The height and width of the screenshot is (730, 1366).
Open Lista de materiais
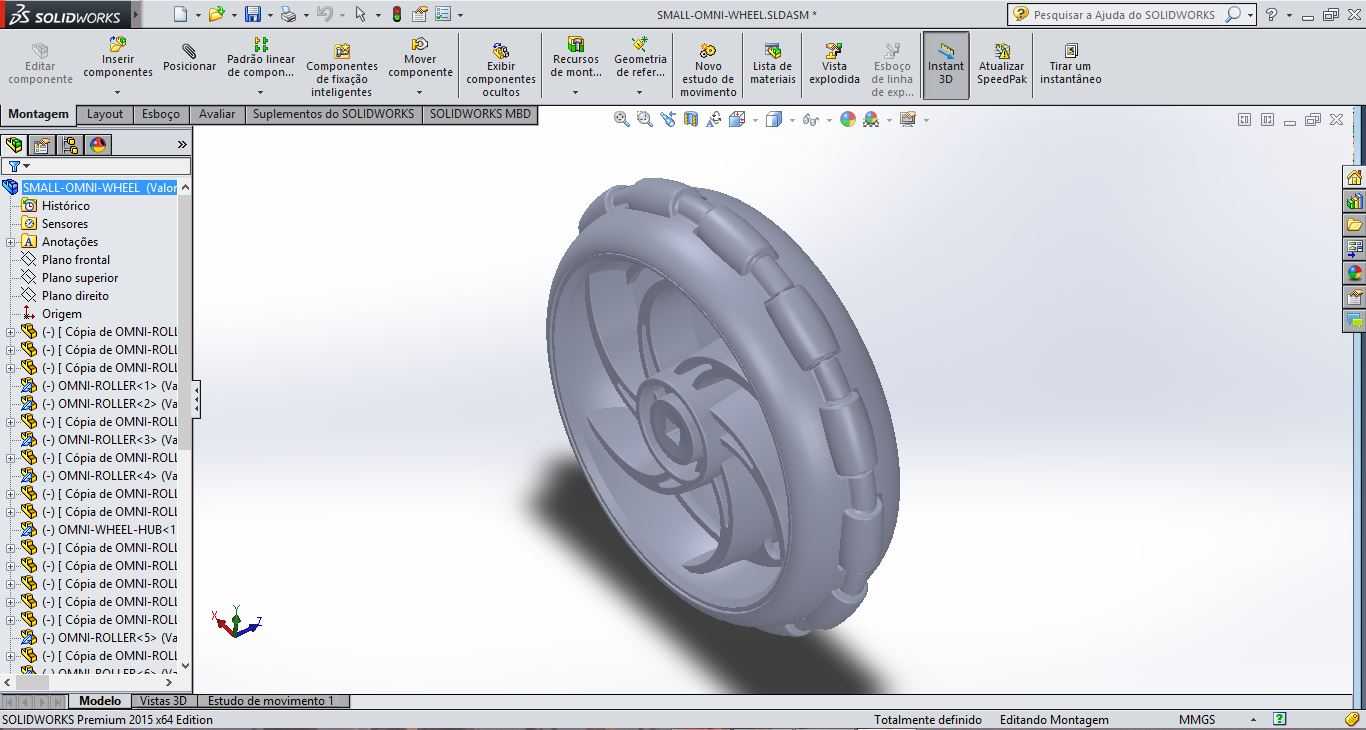(773, 64)
